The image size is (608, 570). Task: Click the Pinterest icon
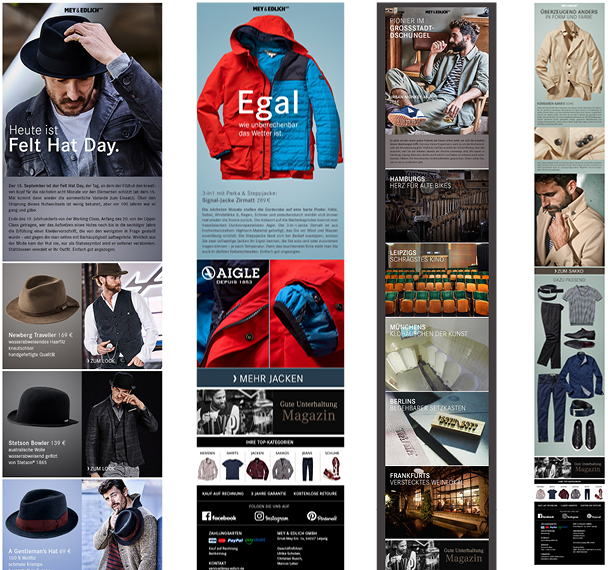(x=312, y=516)
